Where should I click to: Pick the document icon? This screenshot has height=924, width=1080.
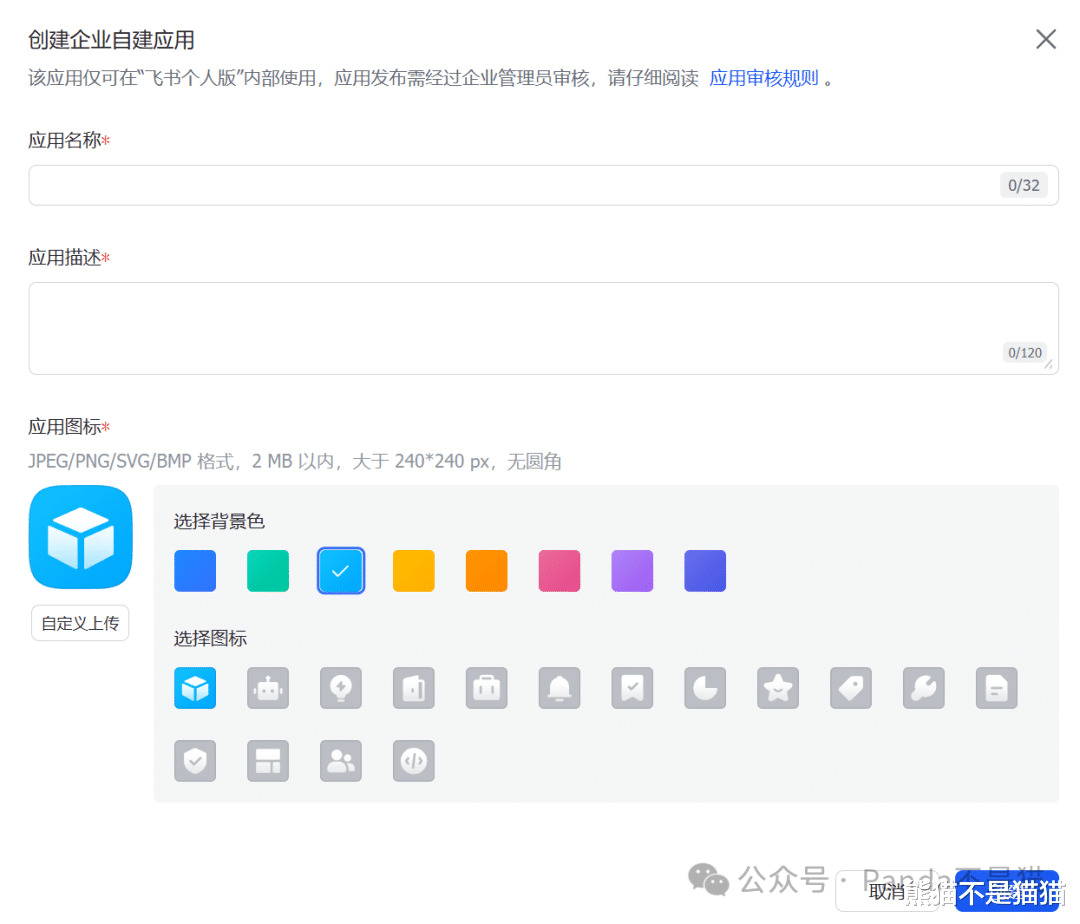coord(997,688)
